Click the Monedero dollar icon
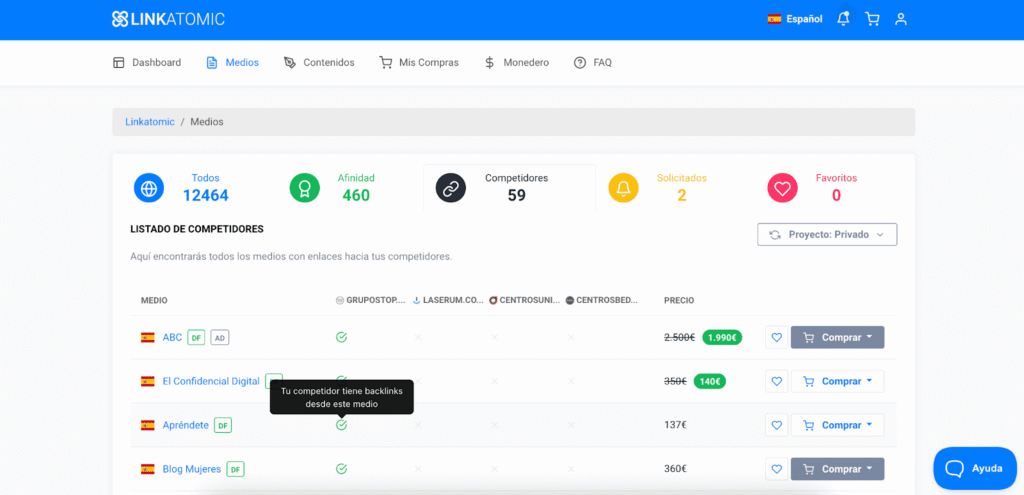This screenshot has width=1024, height=495. click(490, 63)
